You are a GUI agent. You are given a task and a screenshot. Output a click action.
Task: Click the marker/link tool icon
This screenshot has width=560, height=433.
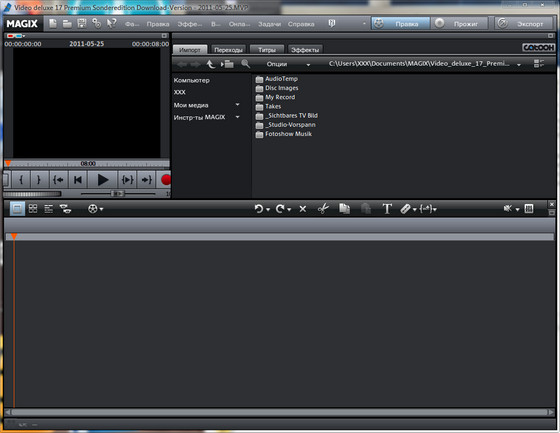coord(405,209)
